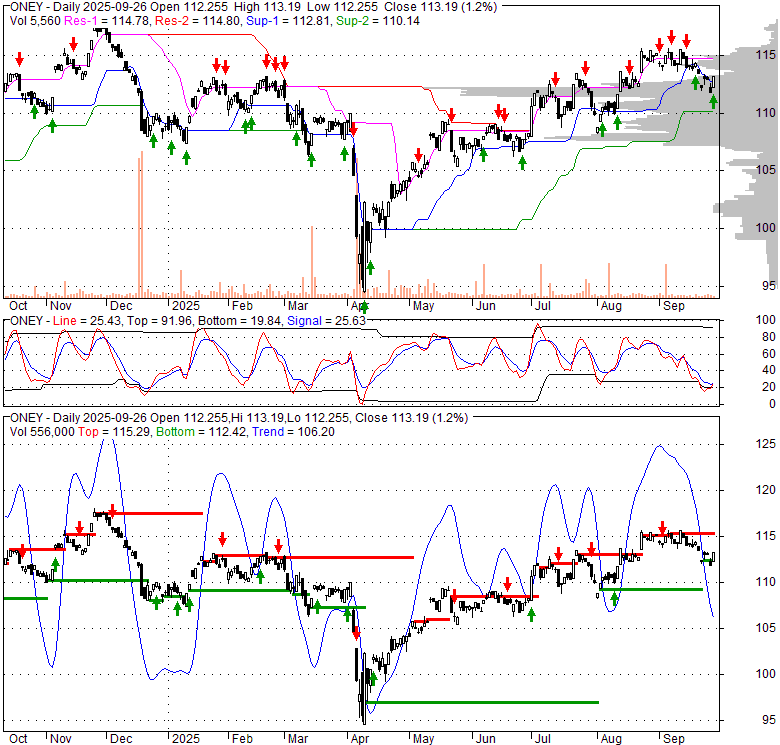Click the Bottom = 112.42 label in bottom chart
Screen dimensions: 780x745
(x=201, y=432)
